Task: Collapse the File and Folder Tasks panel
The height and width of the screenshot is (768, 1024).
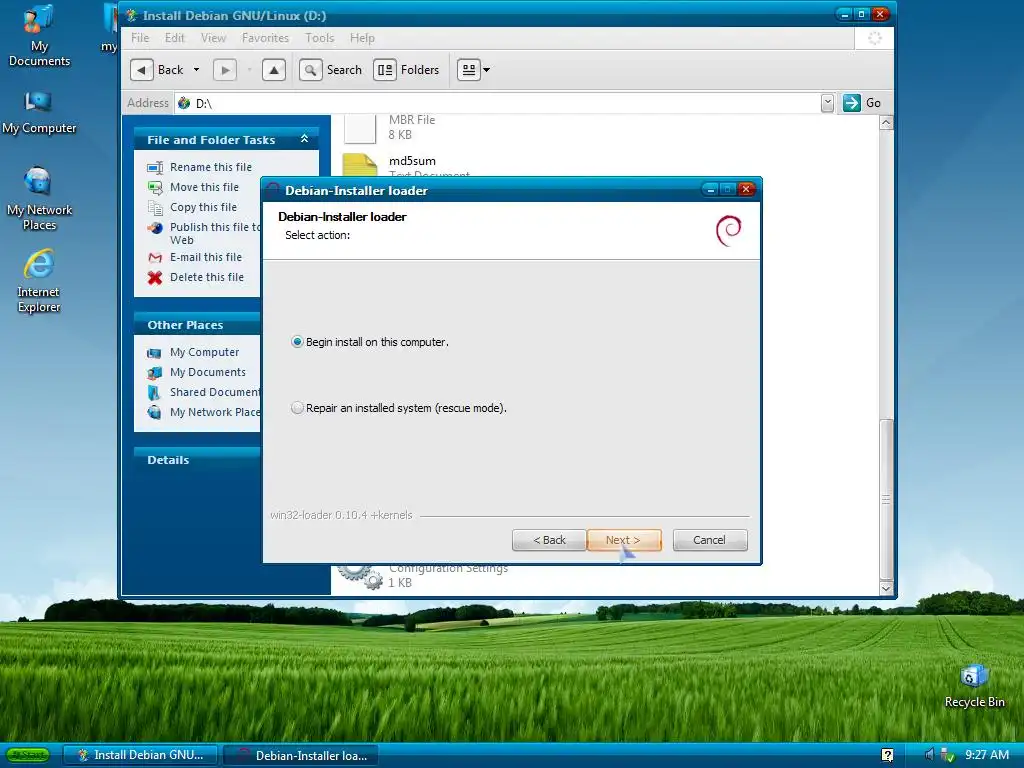Action: (x=304, y=139)
